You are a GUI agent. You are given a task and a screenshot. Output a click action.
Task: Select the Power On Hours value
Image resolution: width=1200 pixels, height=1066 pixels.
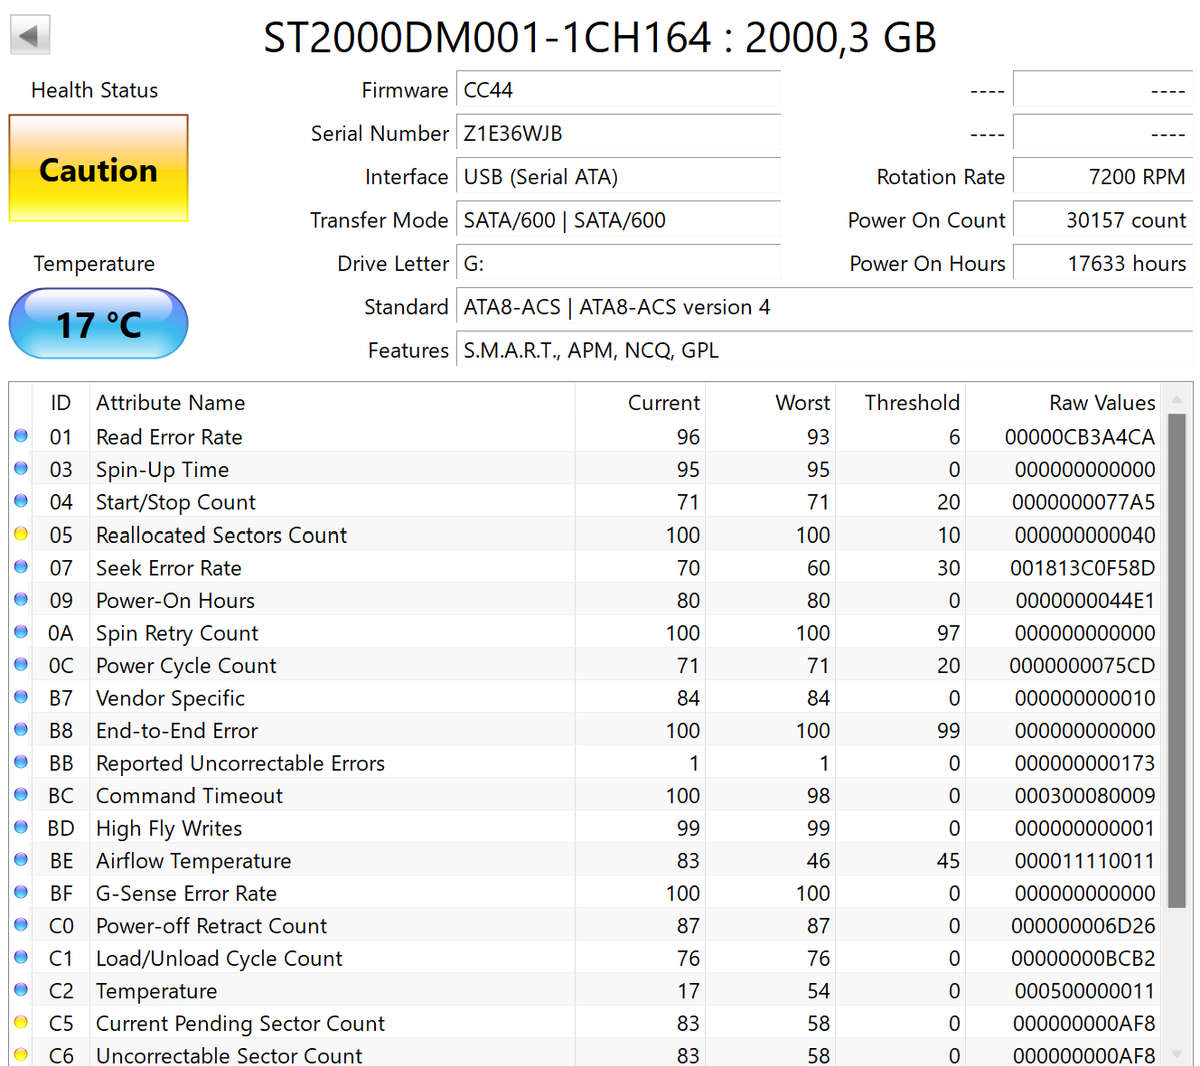point(1100,263)
